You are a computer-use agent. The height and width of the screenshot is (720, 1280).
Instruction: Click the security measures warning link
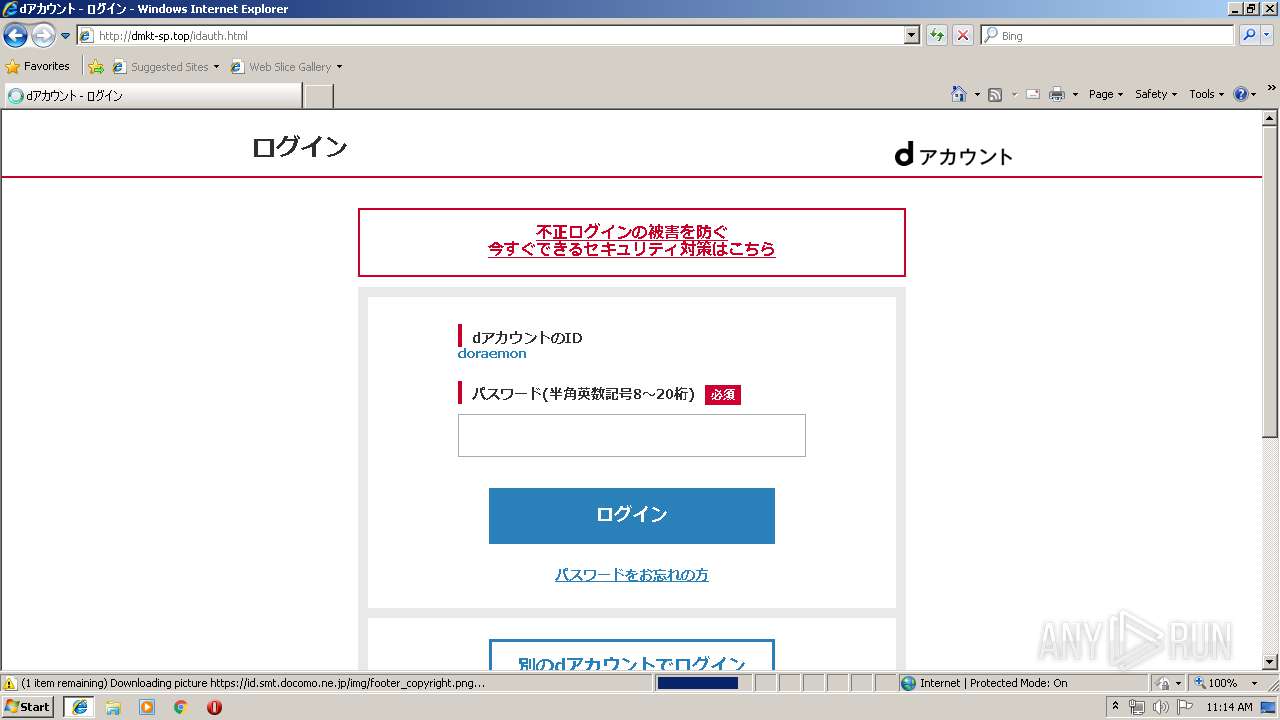click(x=631, y=241)
